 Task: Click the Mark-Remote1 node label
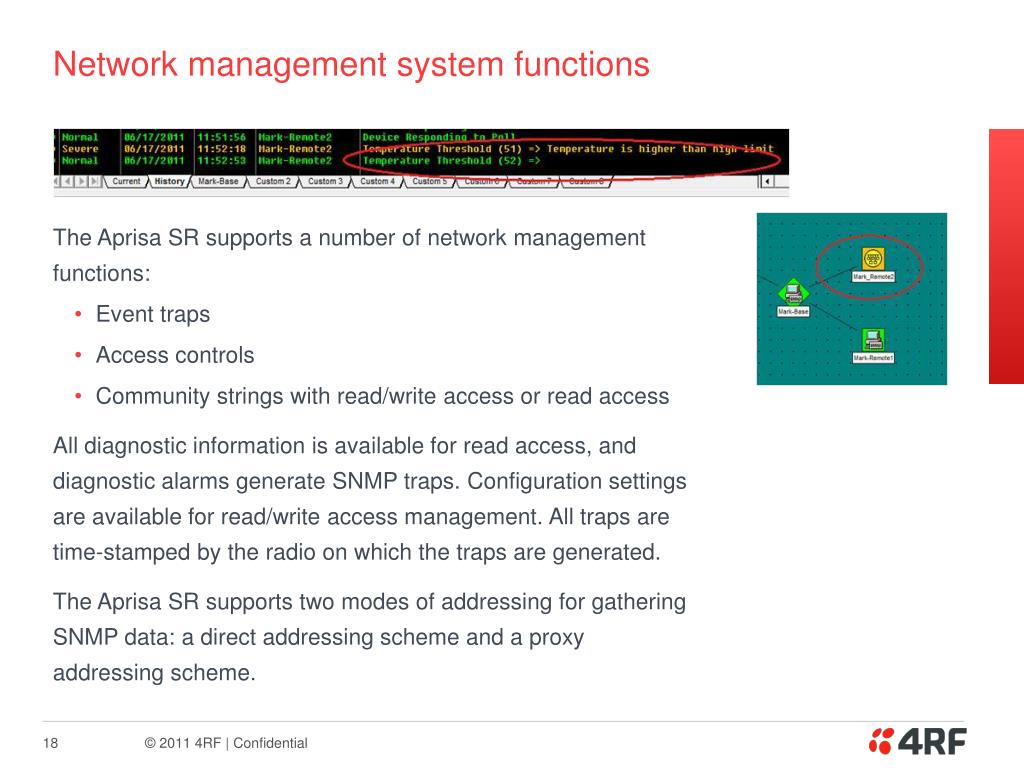pyautogui.click(x=873, y=358)
